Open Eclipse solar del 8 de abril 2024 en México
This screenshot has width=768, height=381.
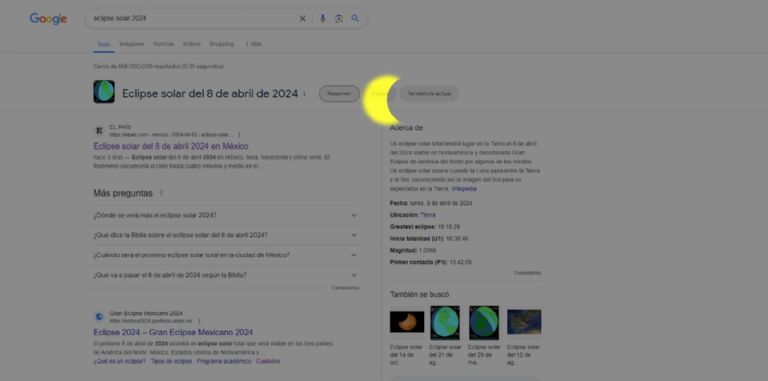[x=171, y=146]
